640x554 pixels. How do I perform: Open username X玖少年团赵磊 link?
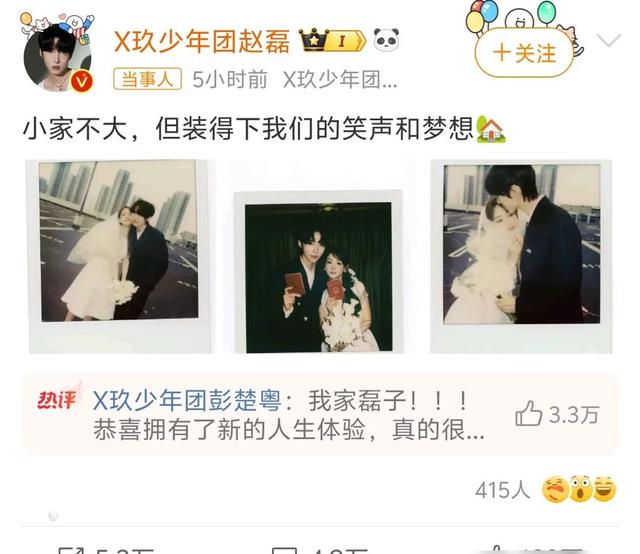click(202, 41)
